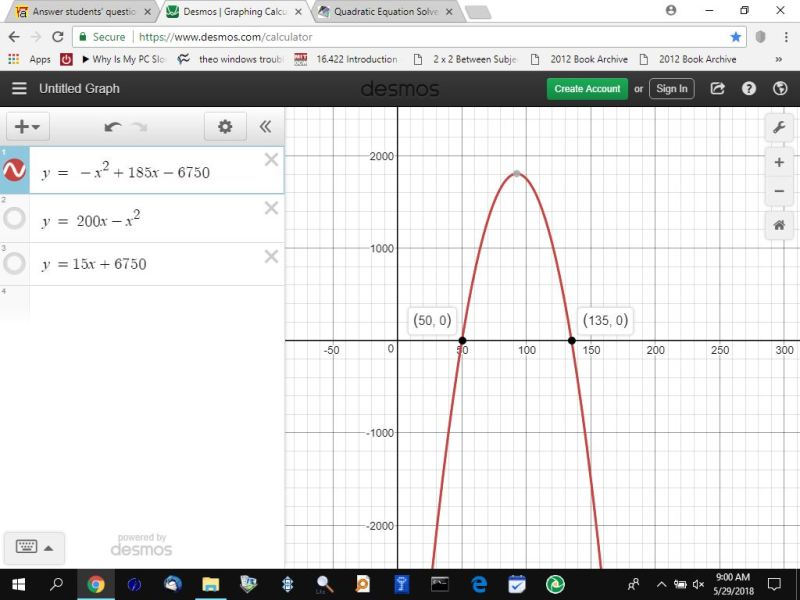
Task: Switch to the Quadratic Equation Solver tab
Action: pos(386,12)
